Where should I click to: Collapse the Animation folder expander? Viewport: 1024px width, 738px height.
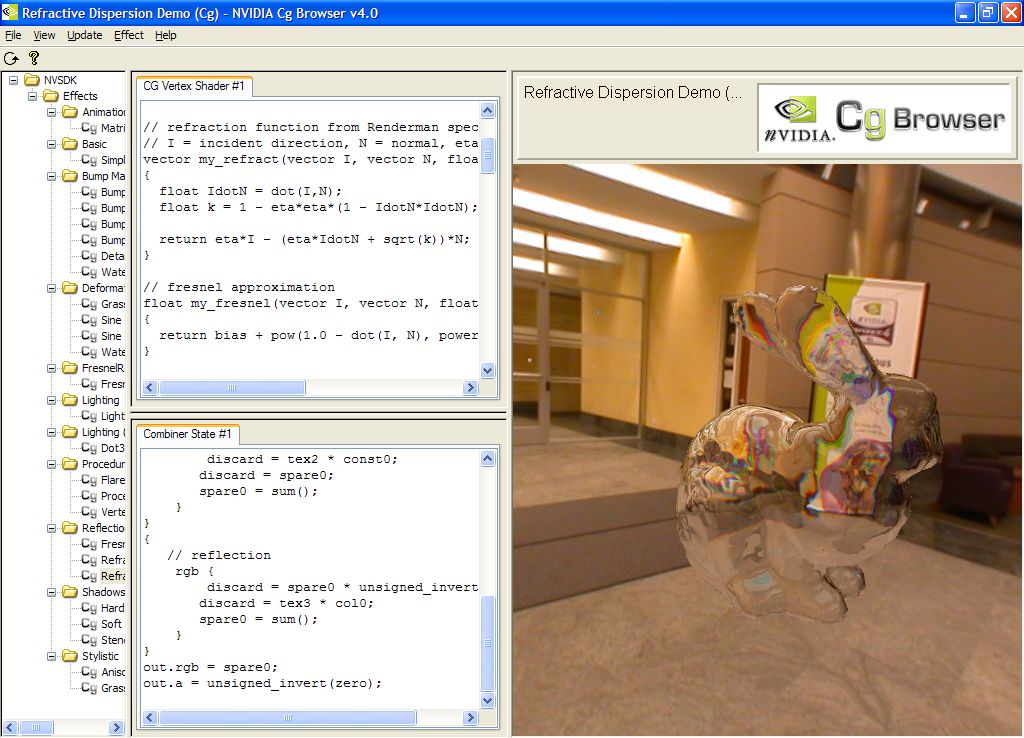click(52, 112)
